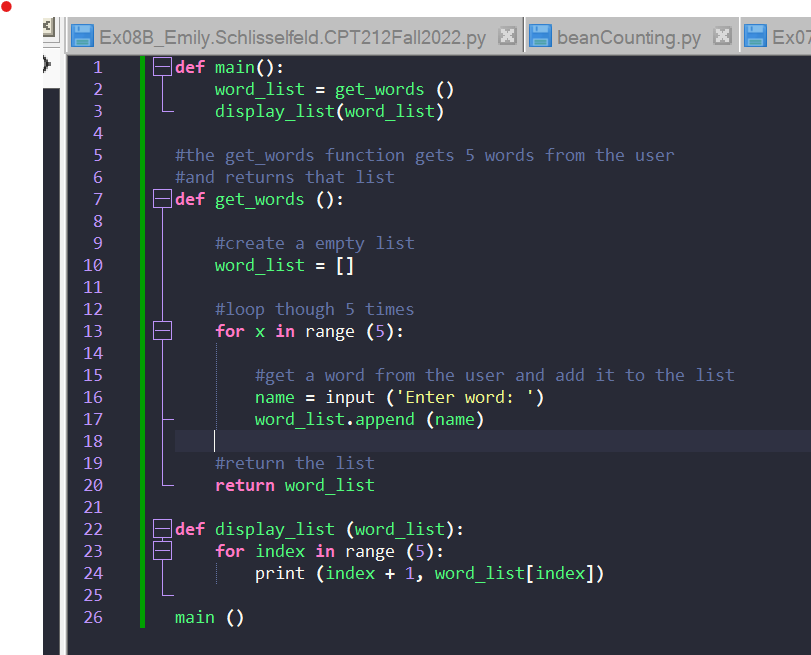Collapse the display_list function fold marker
The width and height of the screenshot is (811, 655).
[x=162, y=528]
